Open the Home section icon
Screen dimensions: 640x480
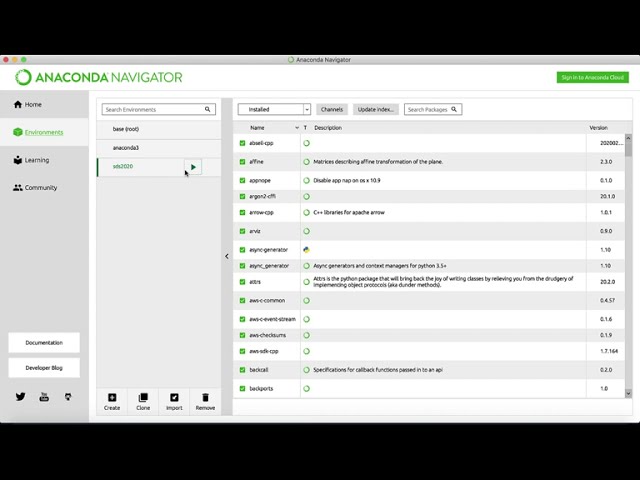coord(18,104)
